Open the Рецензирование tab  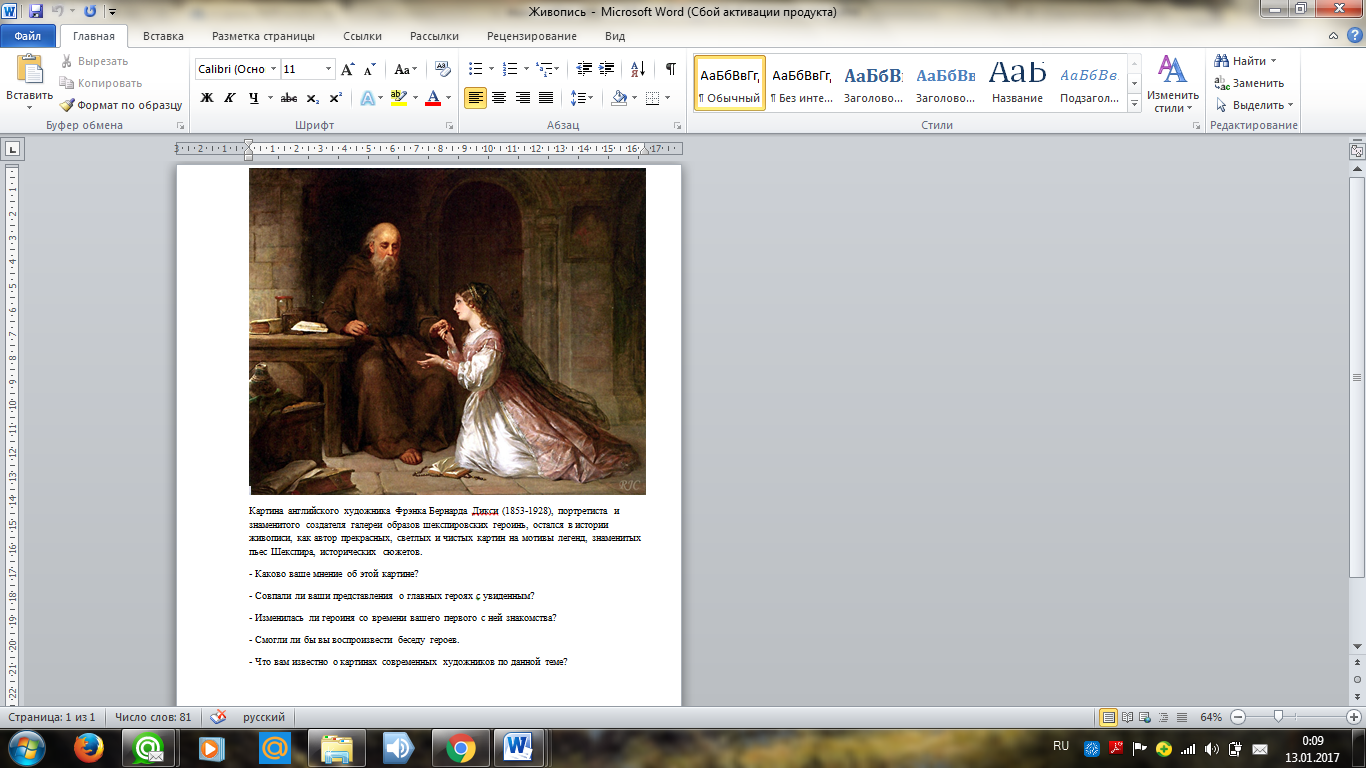tap(531, 36)
